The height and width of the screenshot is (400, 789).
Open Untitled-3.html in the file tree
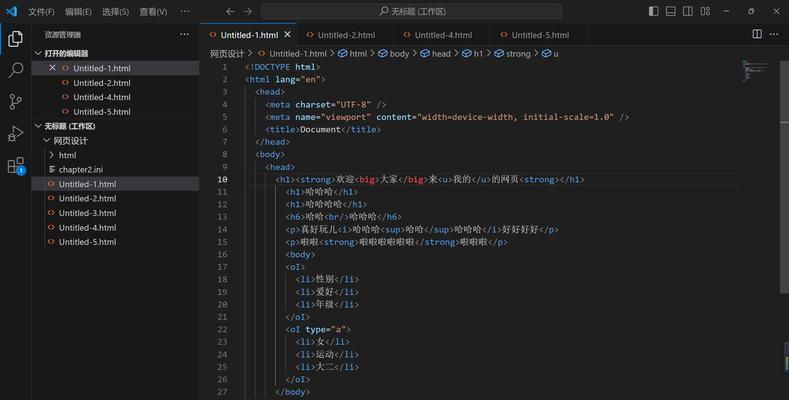(87, 213)
